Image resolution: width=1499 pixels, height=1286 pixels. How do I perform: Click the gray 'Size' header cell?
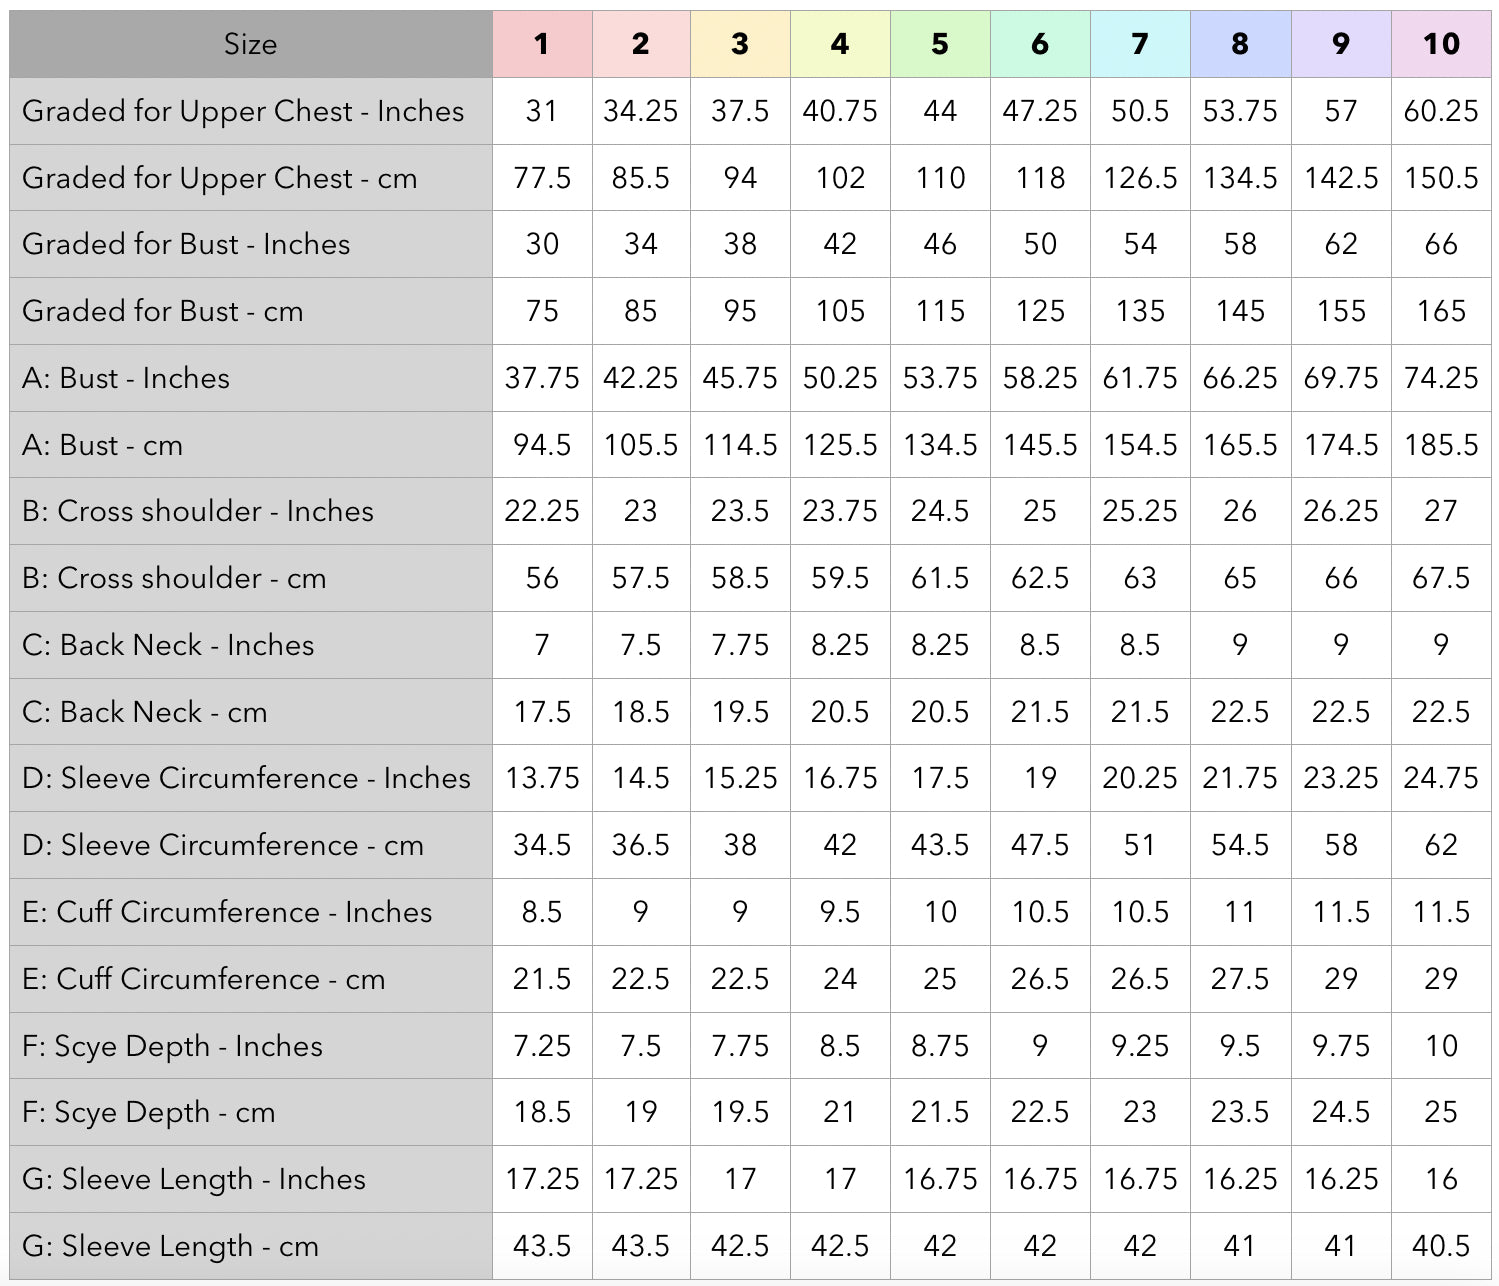(250, 44)
